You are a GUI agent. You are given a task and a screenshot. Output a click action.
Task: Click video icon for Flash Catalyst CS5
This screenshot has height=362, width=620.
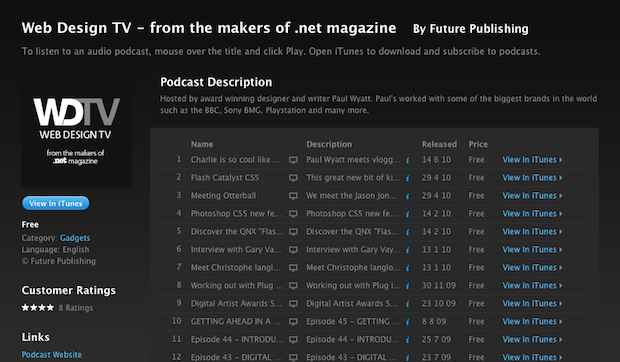pos(293,178)
